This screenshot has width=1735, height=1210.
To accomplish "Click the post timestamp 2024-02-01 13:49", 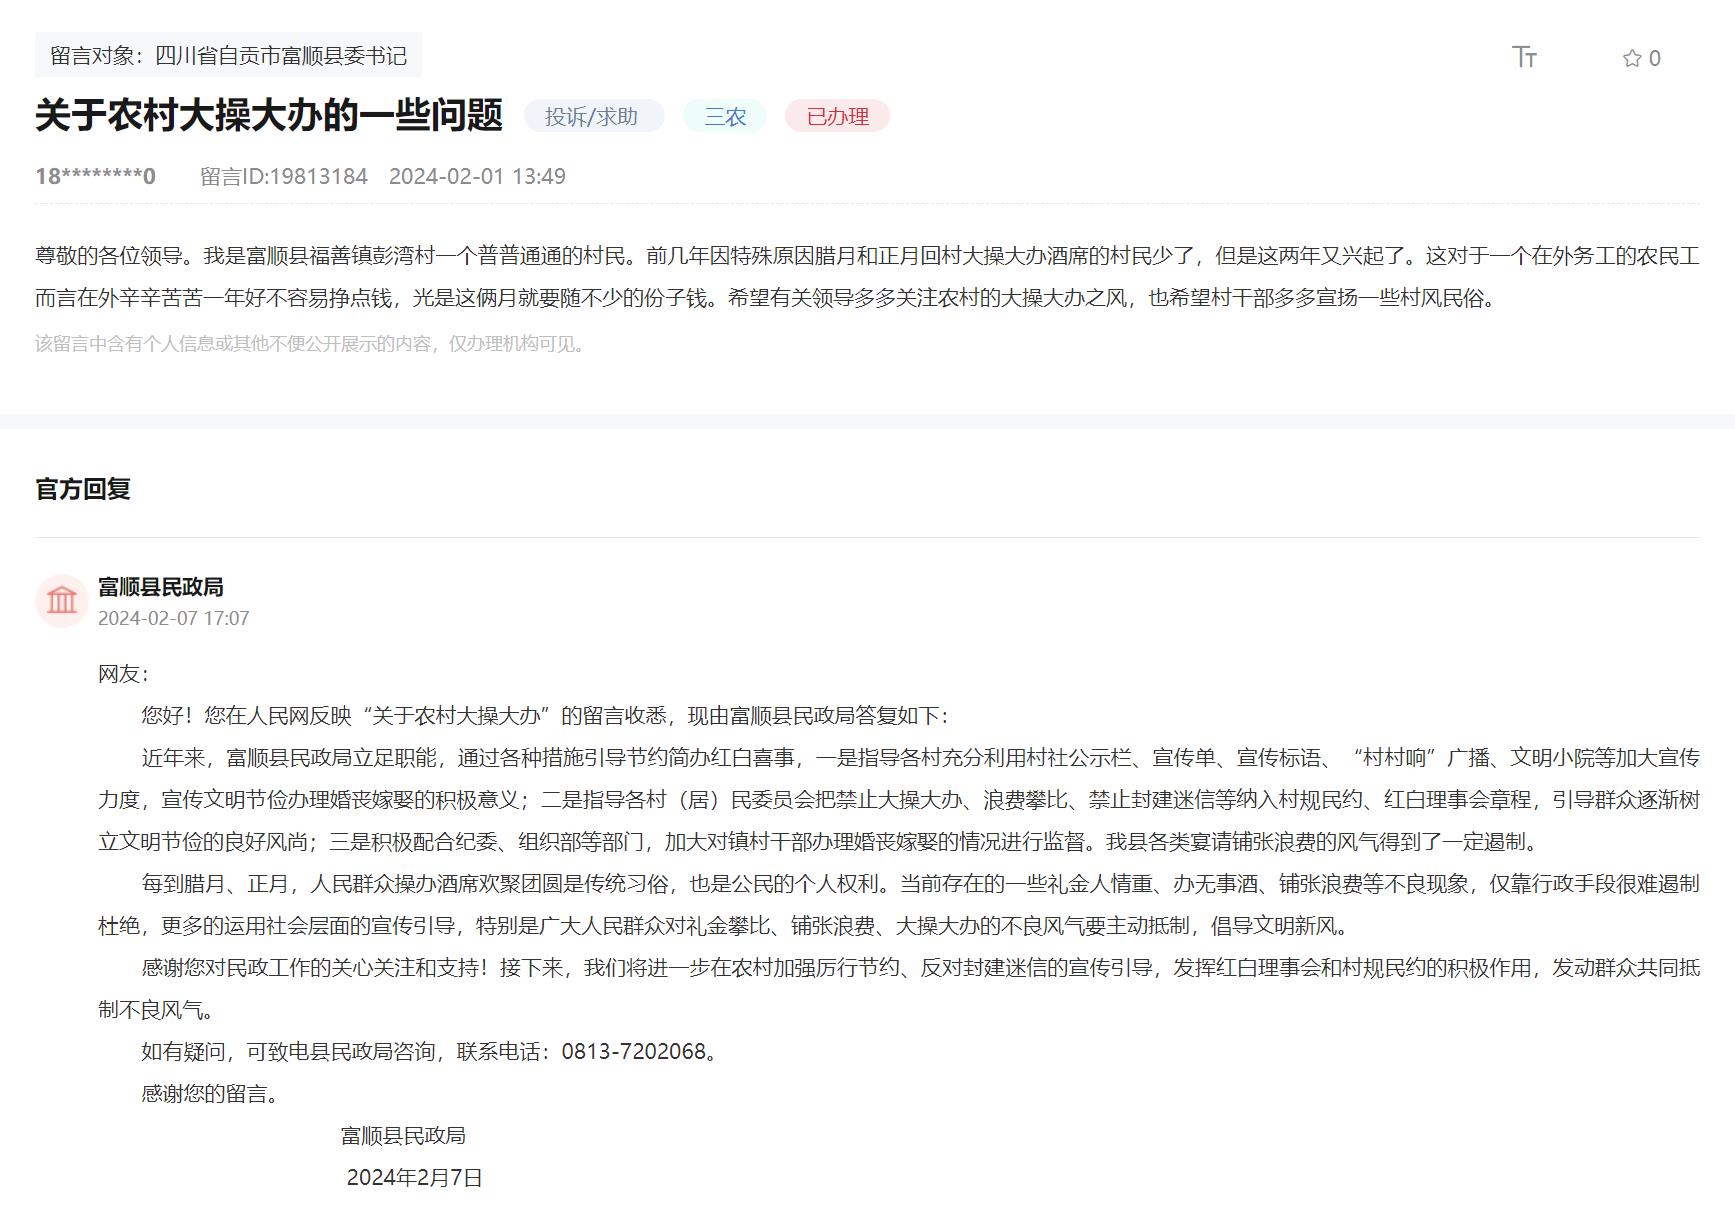I will tap(477, 177).
